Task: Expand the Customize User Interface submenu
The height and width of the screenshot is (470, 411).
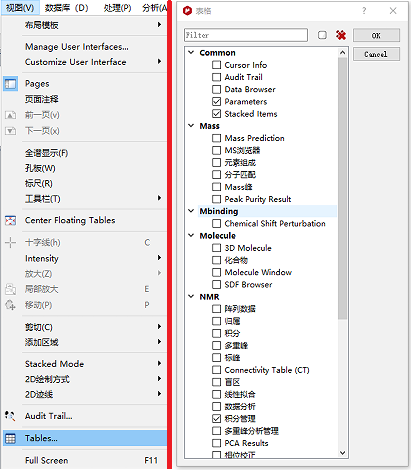Action: tap(85, 62)
